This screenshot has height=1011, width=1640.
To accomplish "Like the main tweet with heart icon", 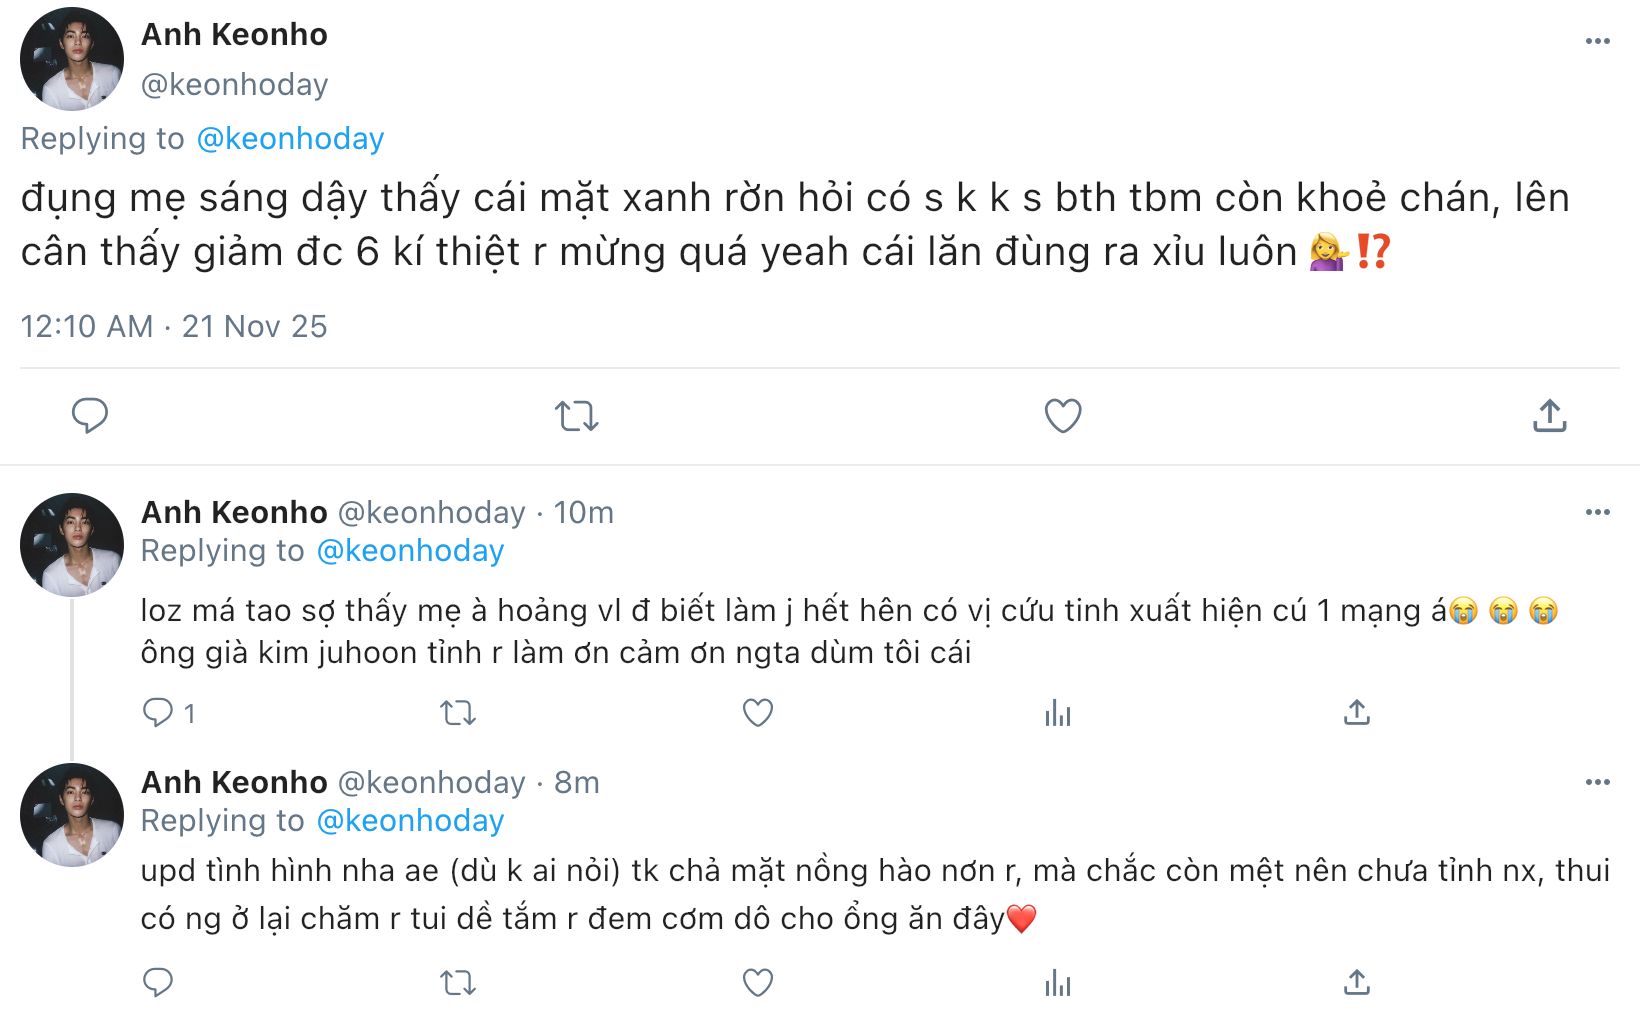I will coord(1062,415).
